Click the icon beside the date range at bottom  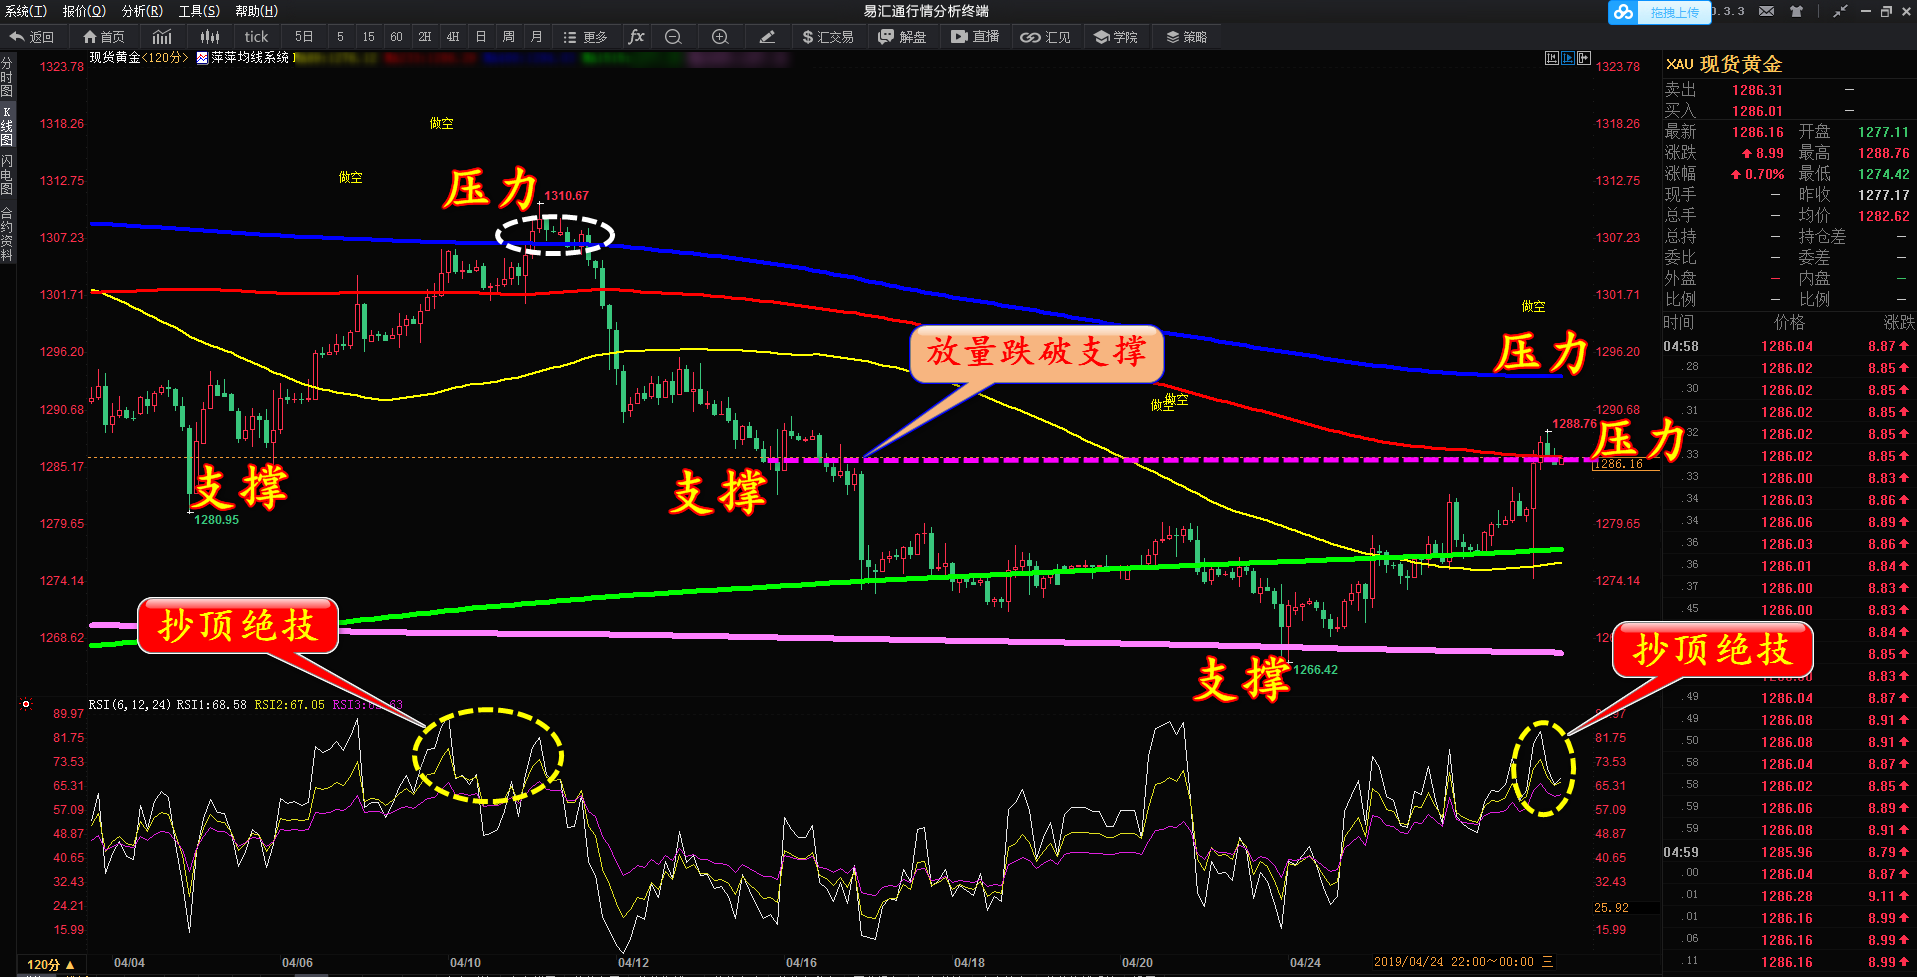point(1548,962)
